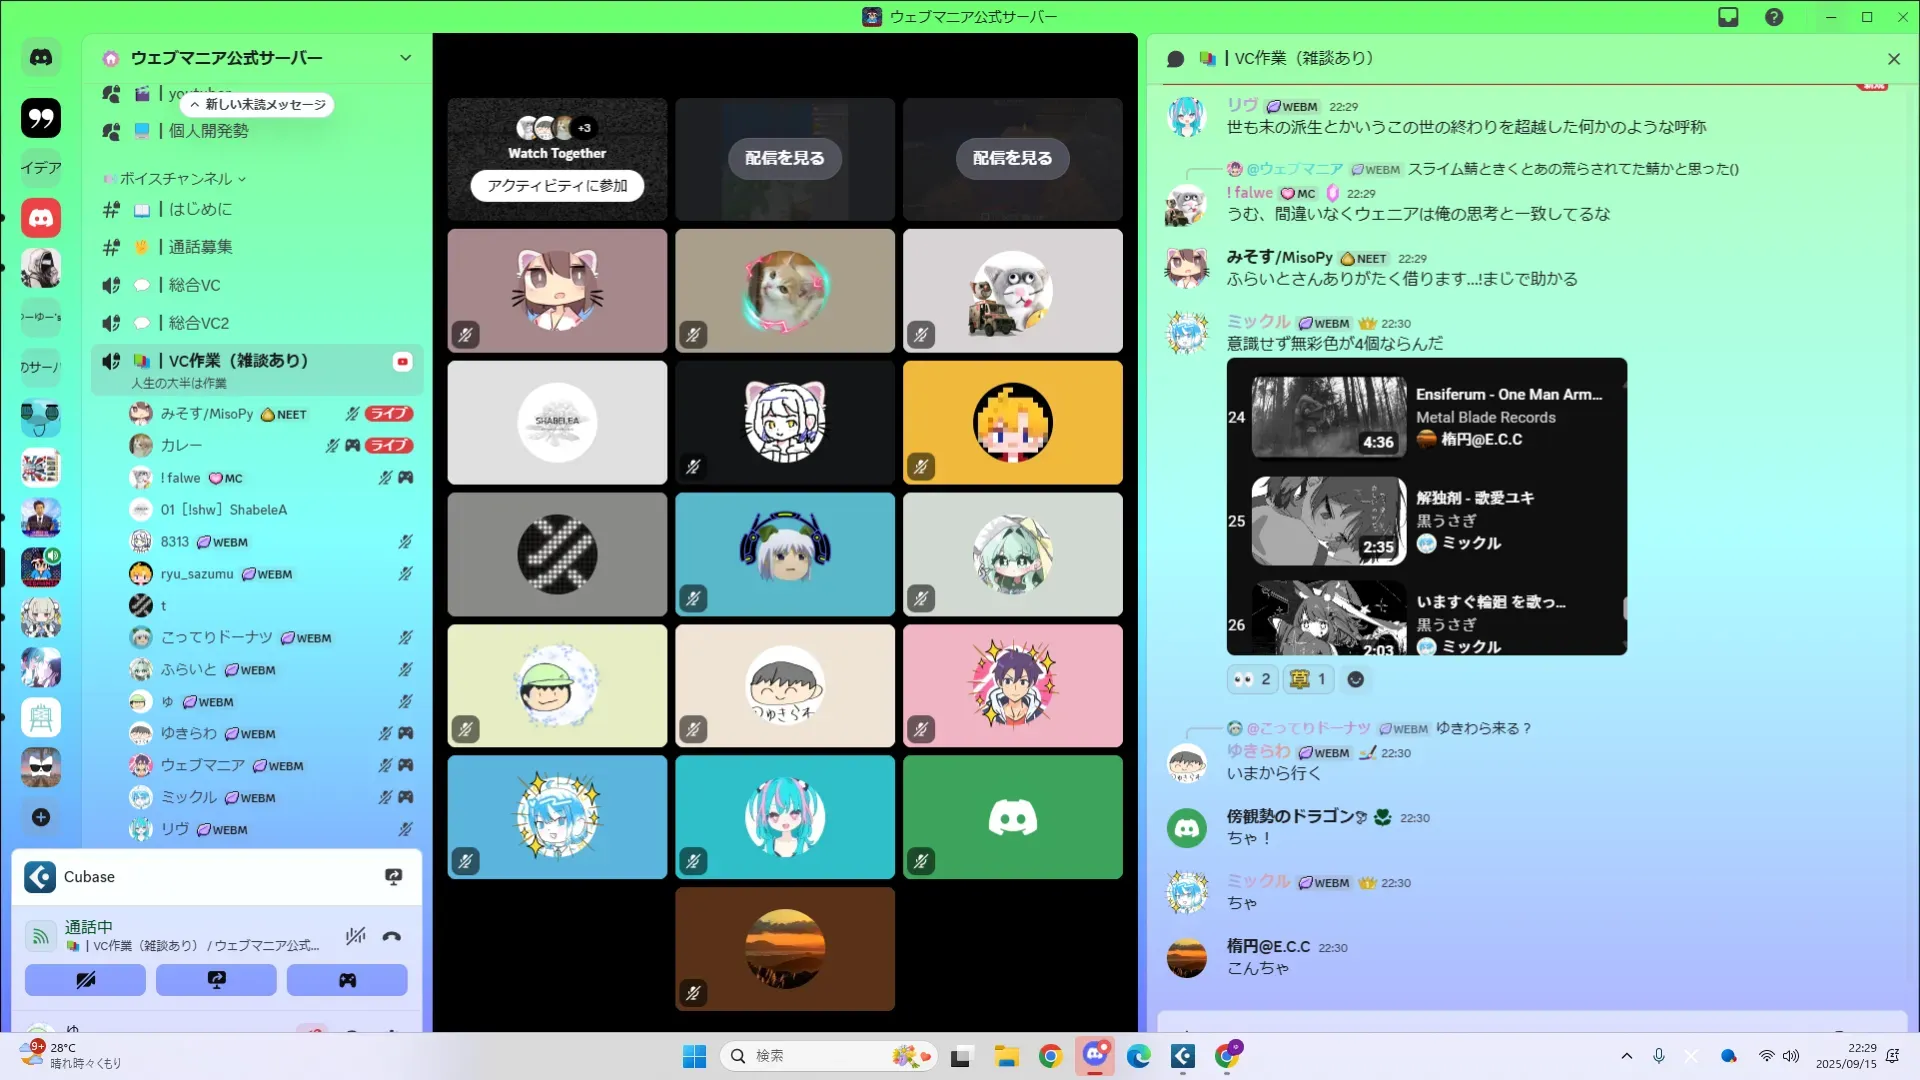
Task: Close the VC作業 chat panel
Action: pos(1893,59)
